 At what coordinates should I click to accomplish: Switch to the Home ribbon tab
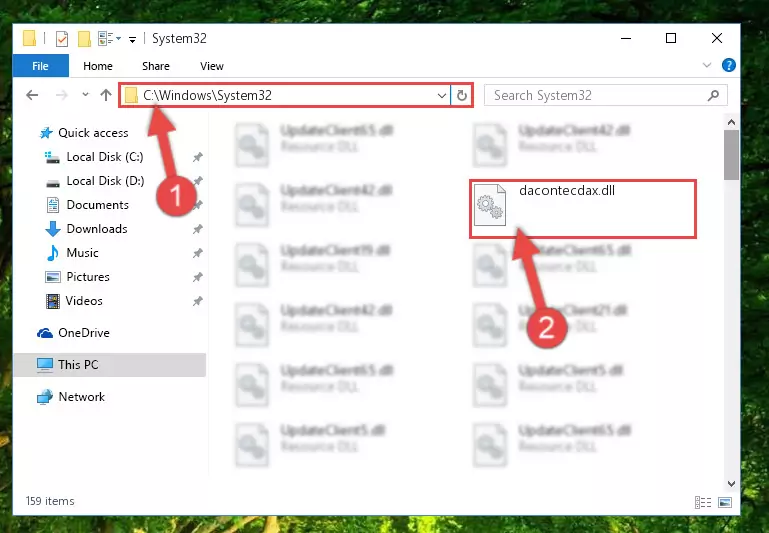pos(98,66)
